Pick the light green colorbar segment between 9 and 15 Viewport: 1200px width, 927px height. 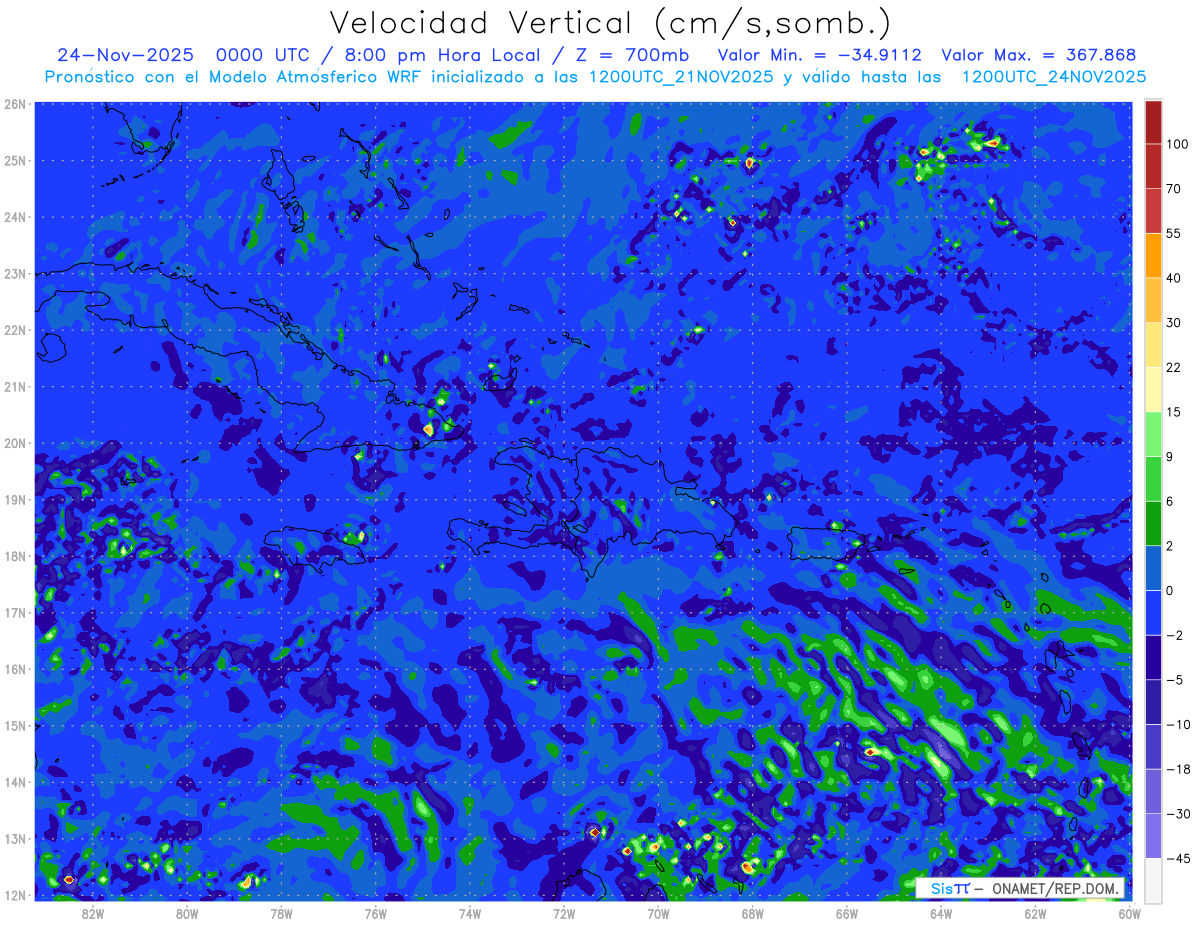click(1153, 434)
